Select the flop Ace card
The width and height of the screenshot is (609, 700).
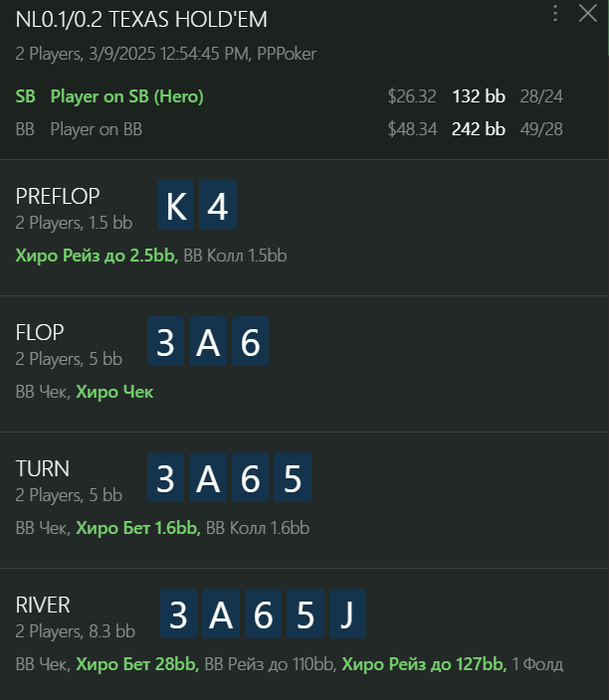pyautogui.click(x=208, y=341)
